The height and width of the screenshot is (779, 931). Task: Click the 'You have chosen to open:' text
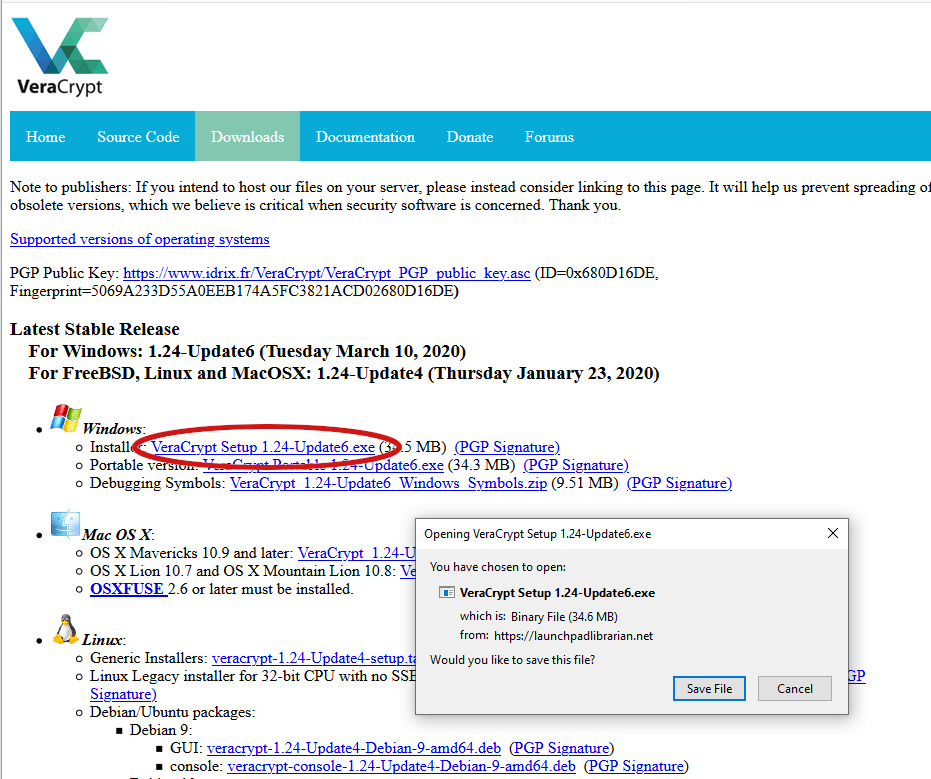pyautogui.click(x=498, y=567)
